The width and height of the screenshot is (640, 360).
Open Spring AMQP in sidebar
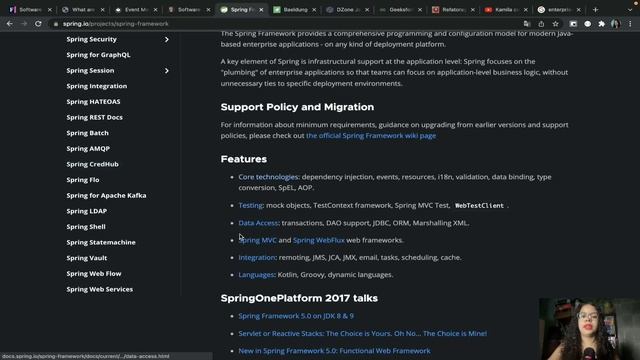pyautogui.click(x=88, y=149)
